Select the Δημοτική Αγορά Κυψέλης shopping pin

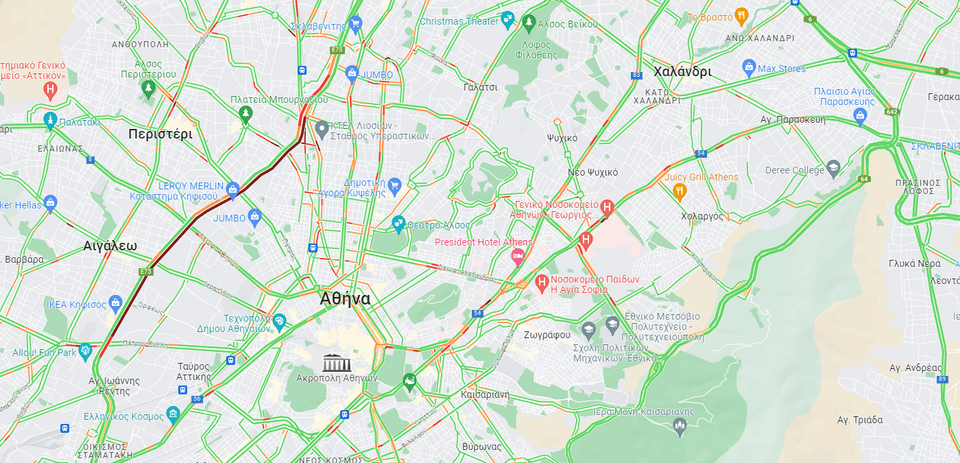coord(395,184)
